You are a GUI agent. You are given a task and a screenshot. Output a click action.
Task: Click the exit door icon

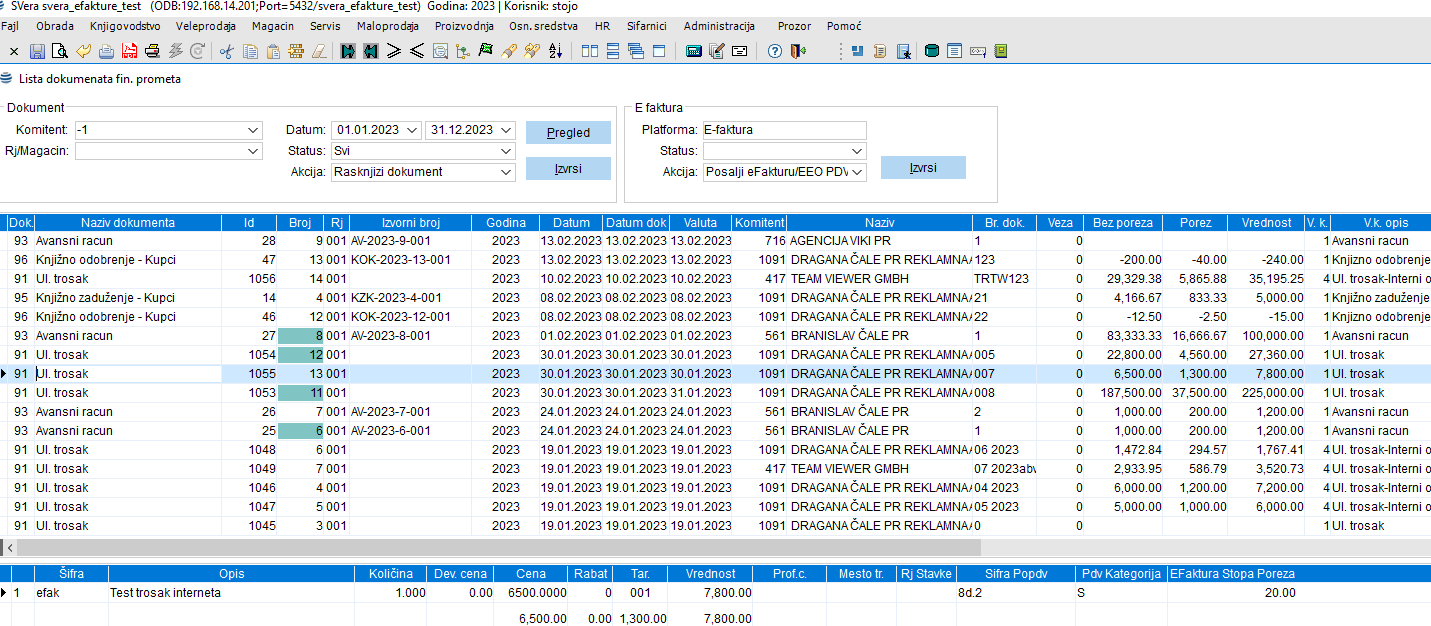point(797,51)
